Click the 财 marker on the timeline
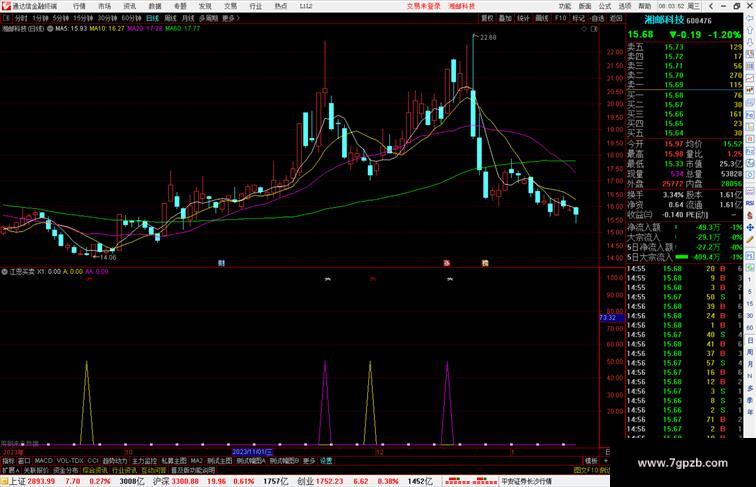 click(221, 263)
